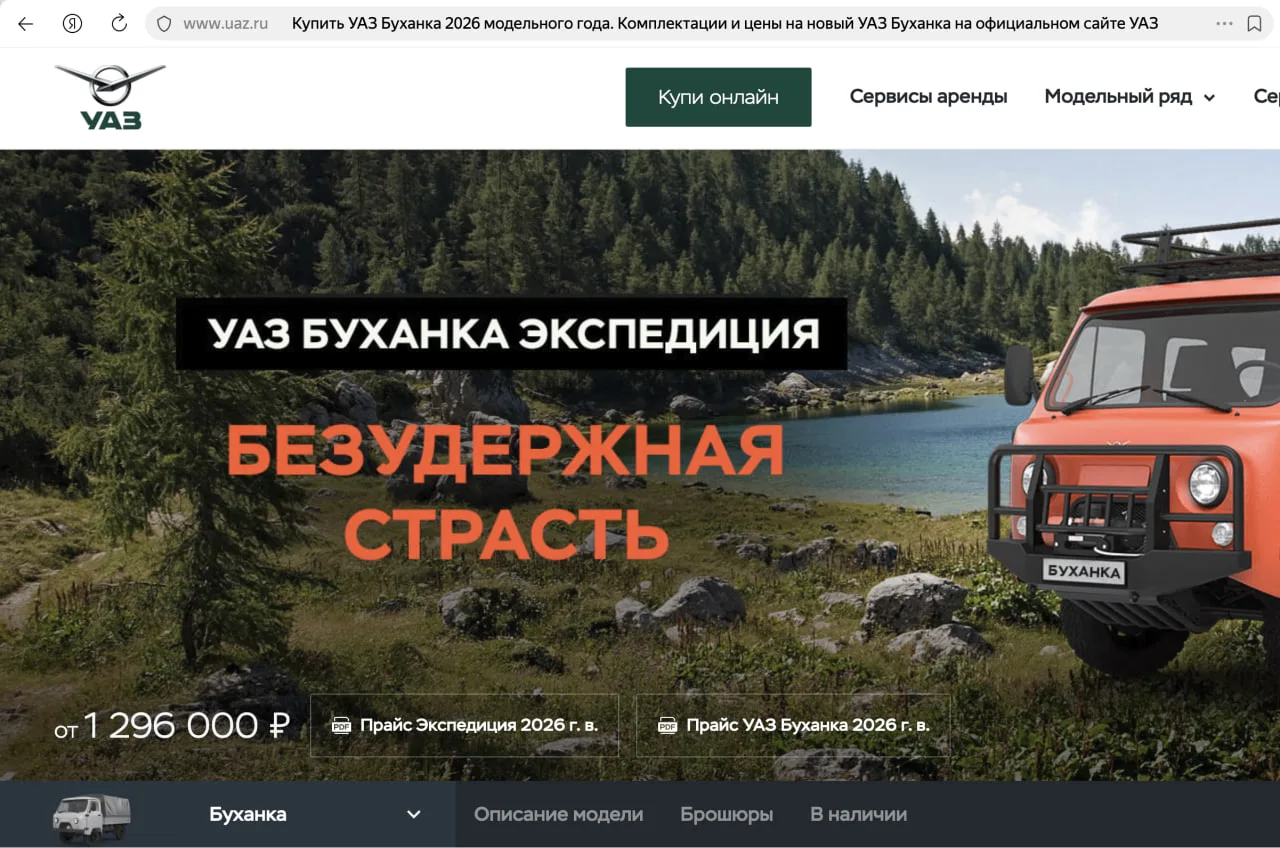The width and height of the screenshot is (1280, 848).
Task: Click the УАЗ БУХАНКА ЭКСПЕДИЦИЯ banner heading
Action: click(x=512, y=333)
